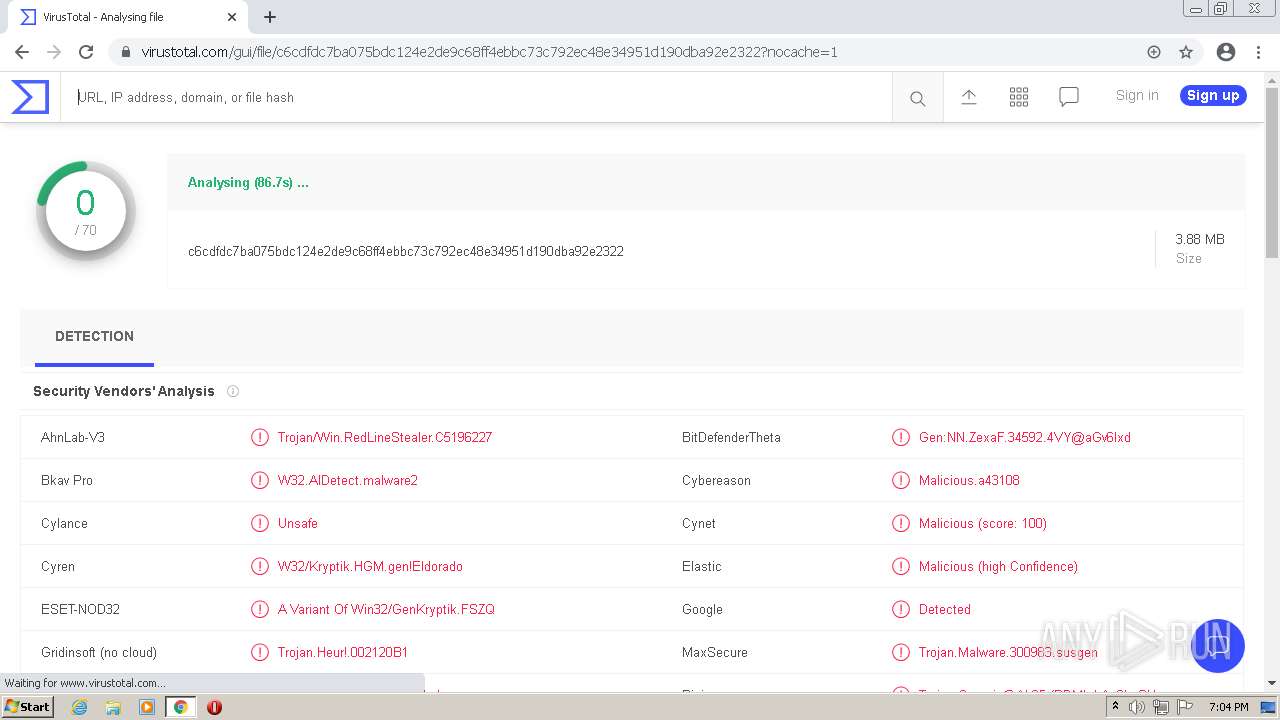Click the search magnifier icon
1280x720 pixels.
click(x=917, y=98)
